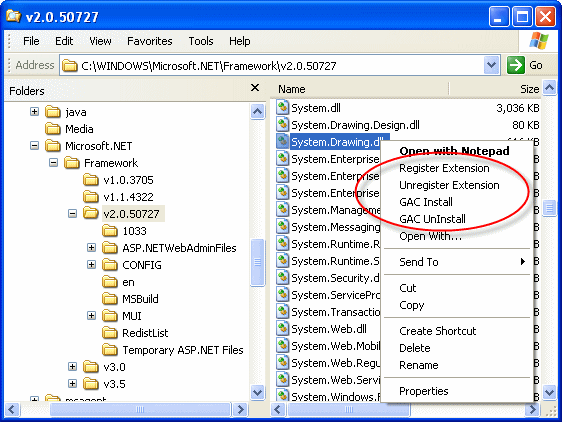Click the System.dll file icon
562x422 pixels.
click(282, 108)
